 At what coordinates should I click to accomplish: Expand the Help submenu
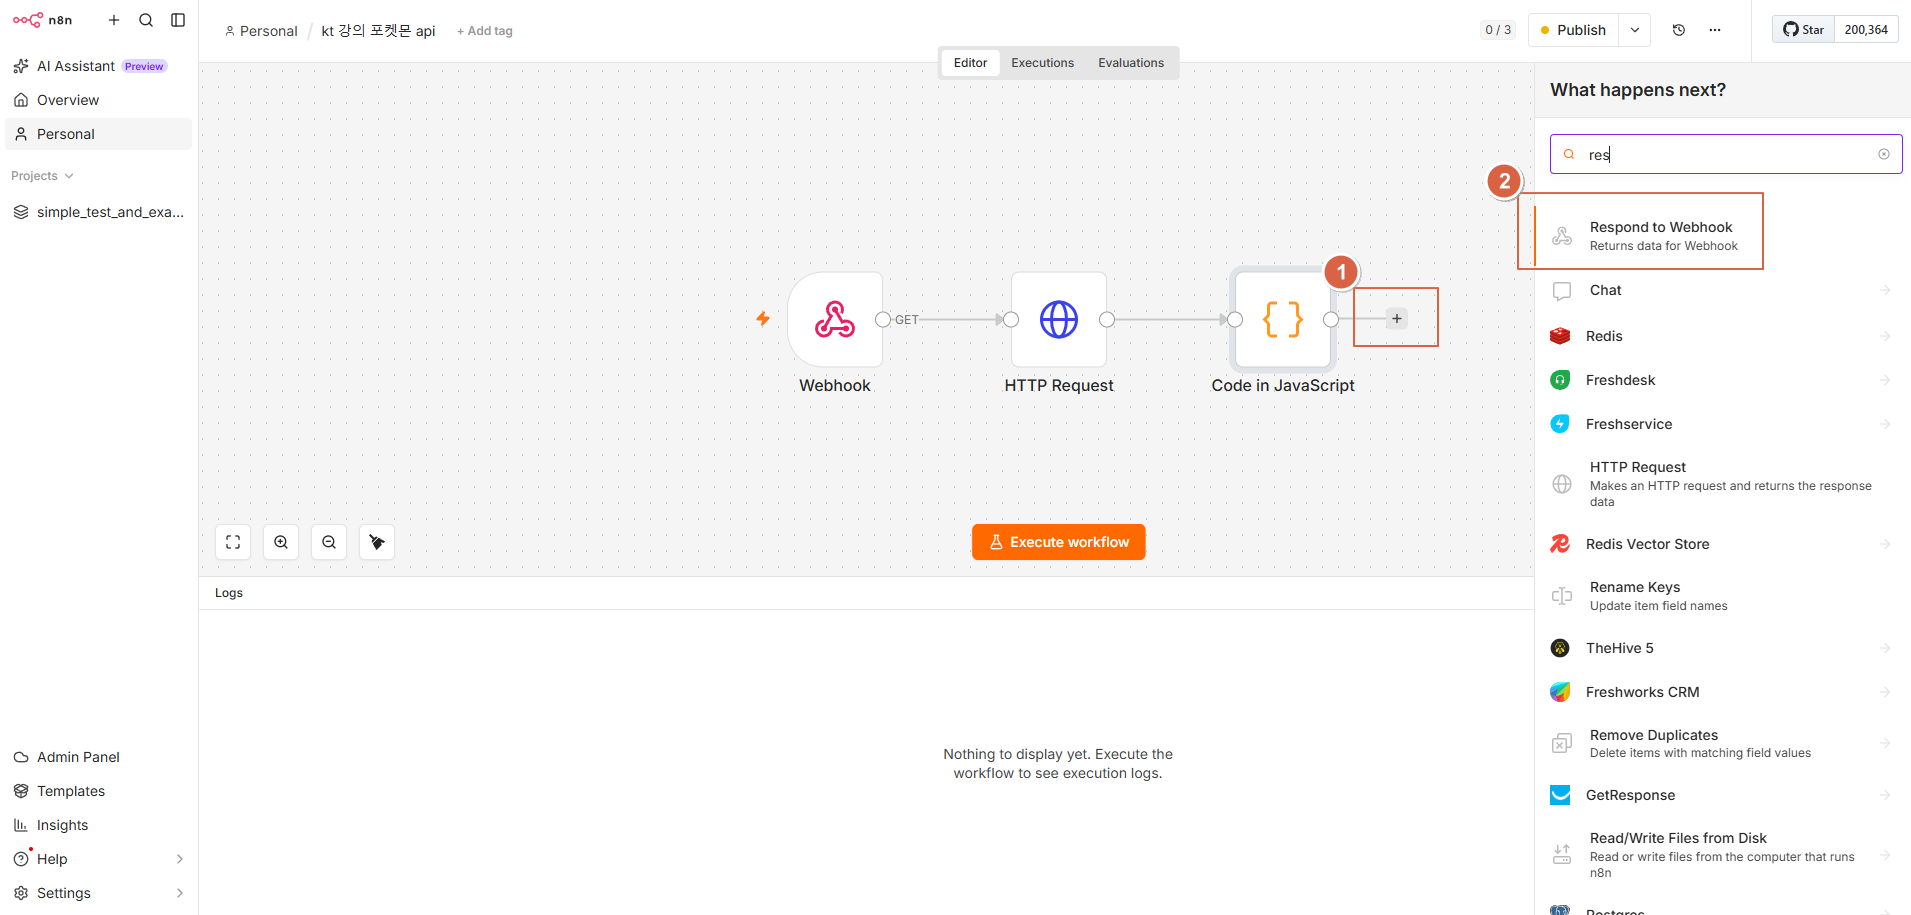click(x=180, y=859)
